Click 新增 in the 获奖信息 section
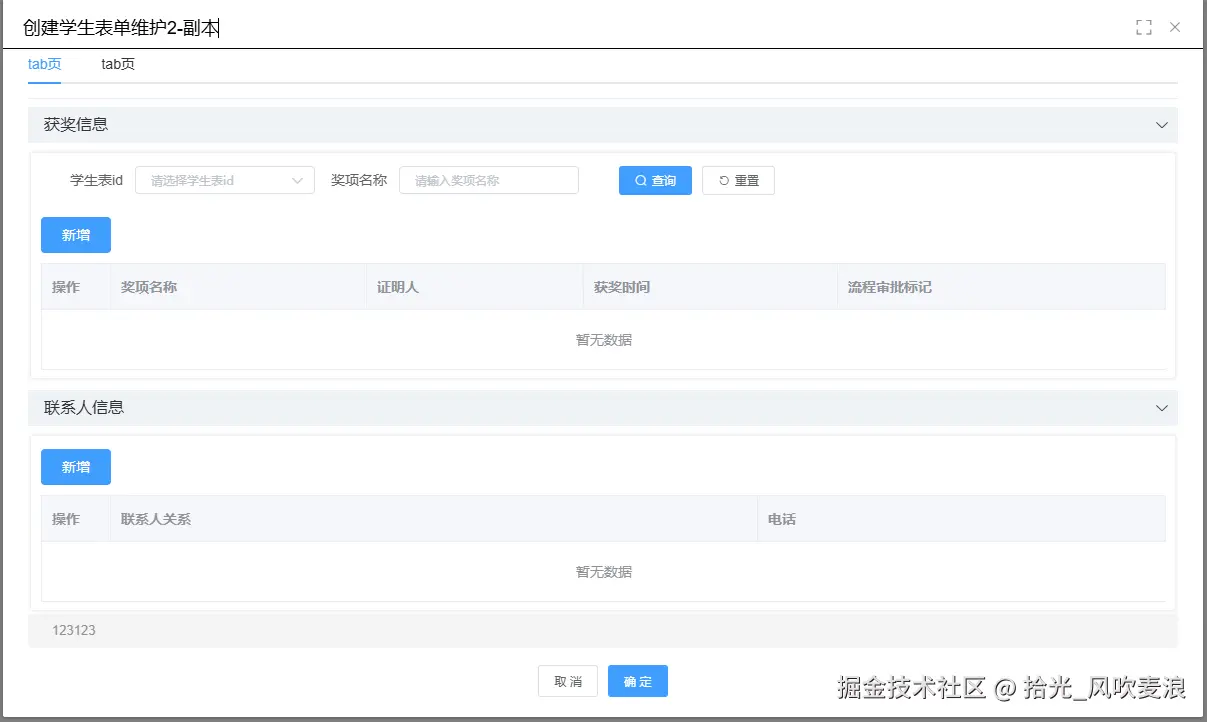This screenshot has width=1207, height=722. point(76,235)
